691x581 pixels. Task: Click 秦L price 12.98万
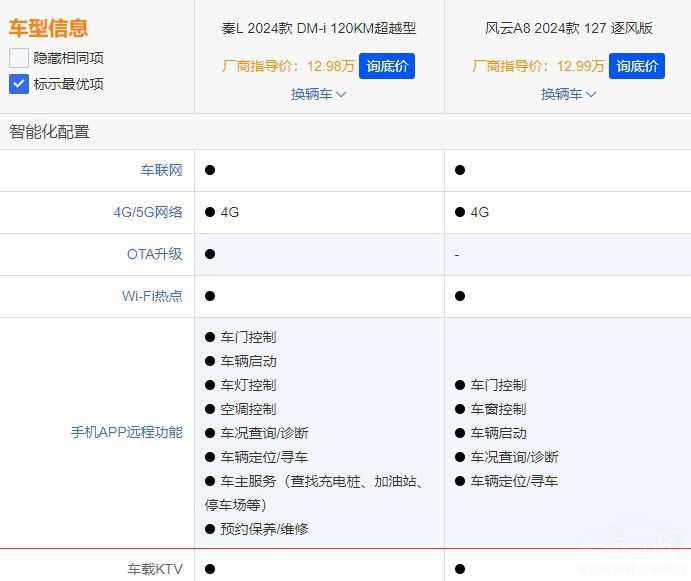click(330, 66)
